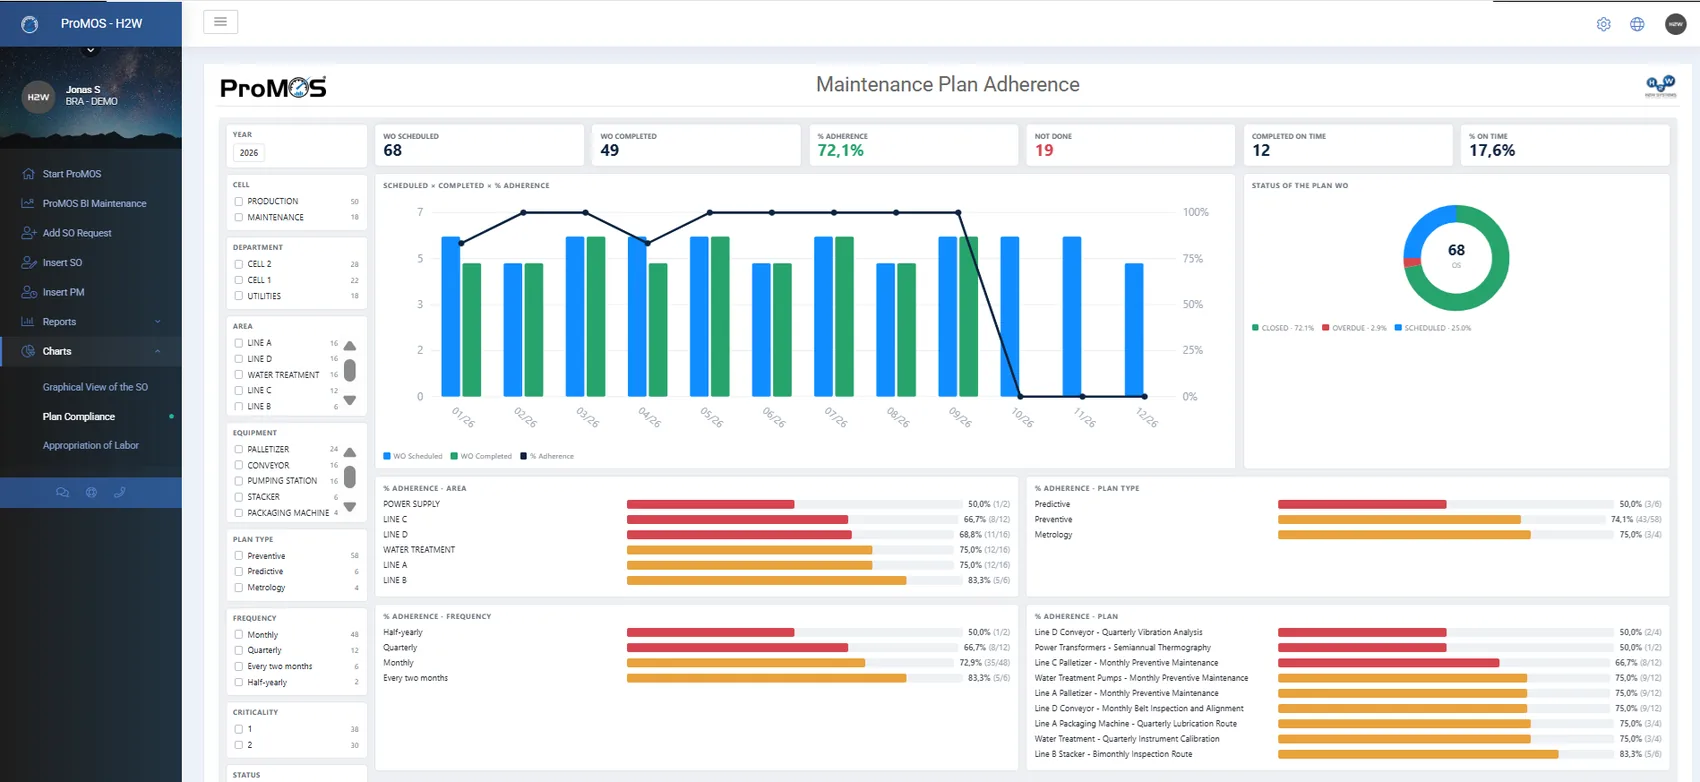Check the PRODUCTION cell filter
The image size is (1700, 782).
coord(239,201)
